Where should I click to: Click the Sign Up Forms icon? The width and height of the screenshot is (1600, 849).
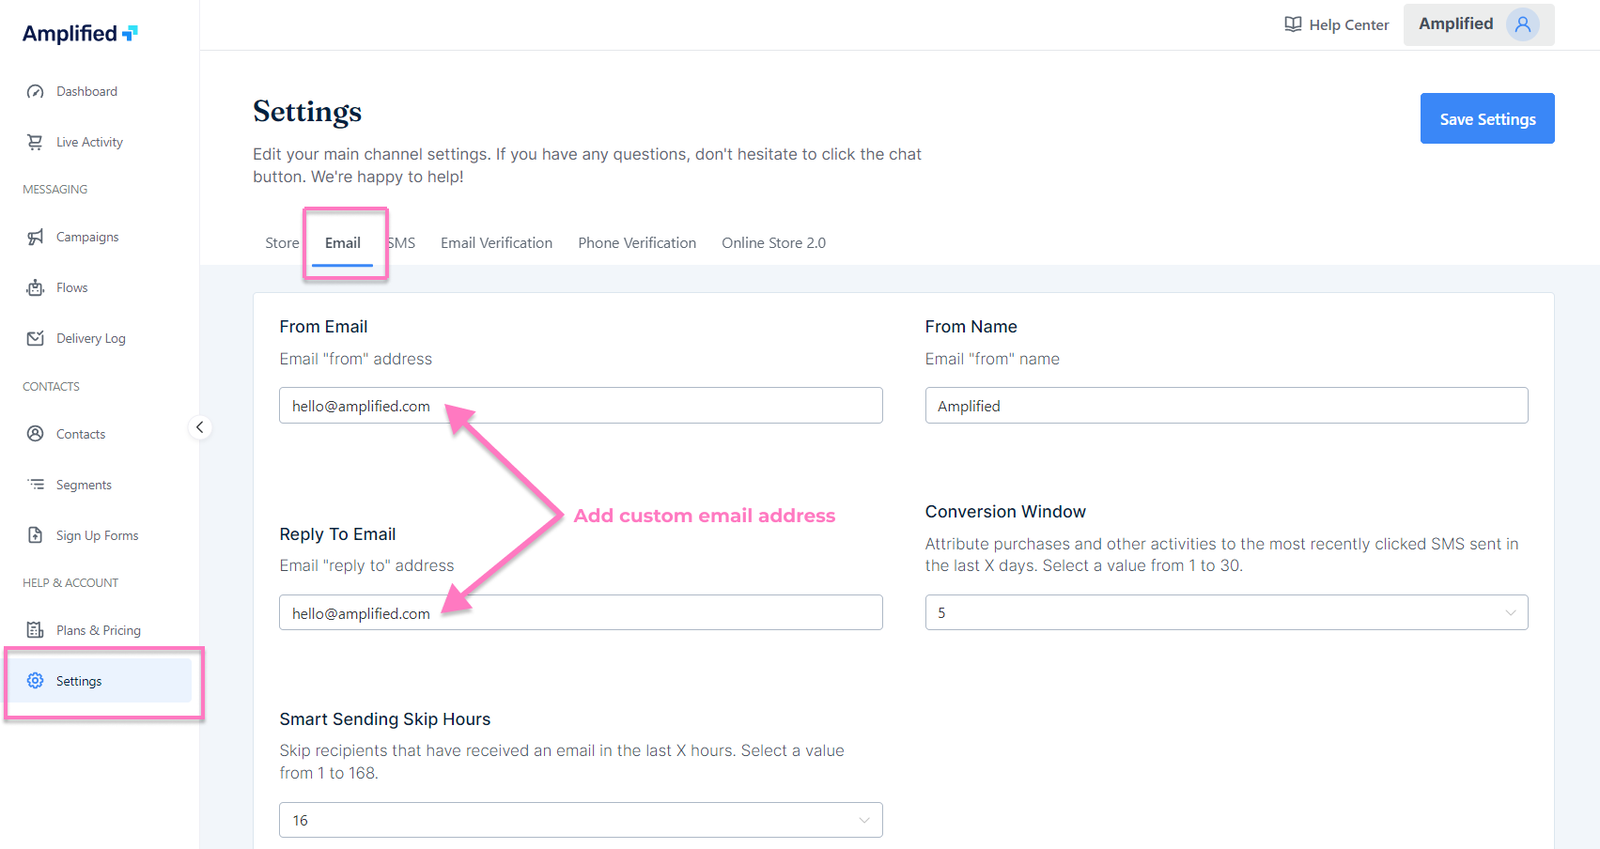[x=35, y=535]
